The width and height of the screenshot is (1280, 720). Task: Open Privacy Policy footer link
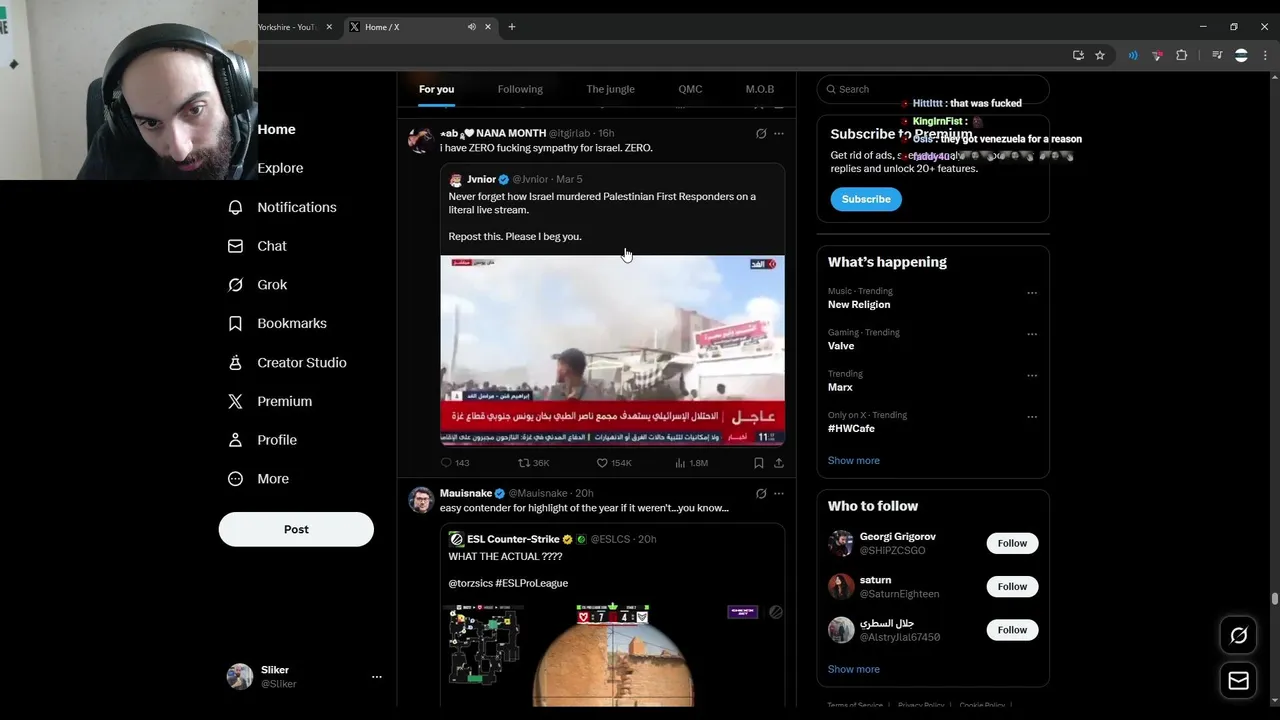921,706
